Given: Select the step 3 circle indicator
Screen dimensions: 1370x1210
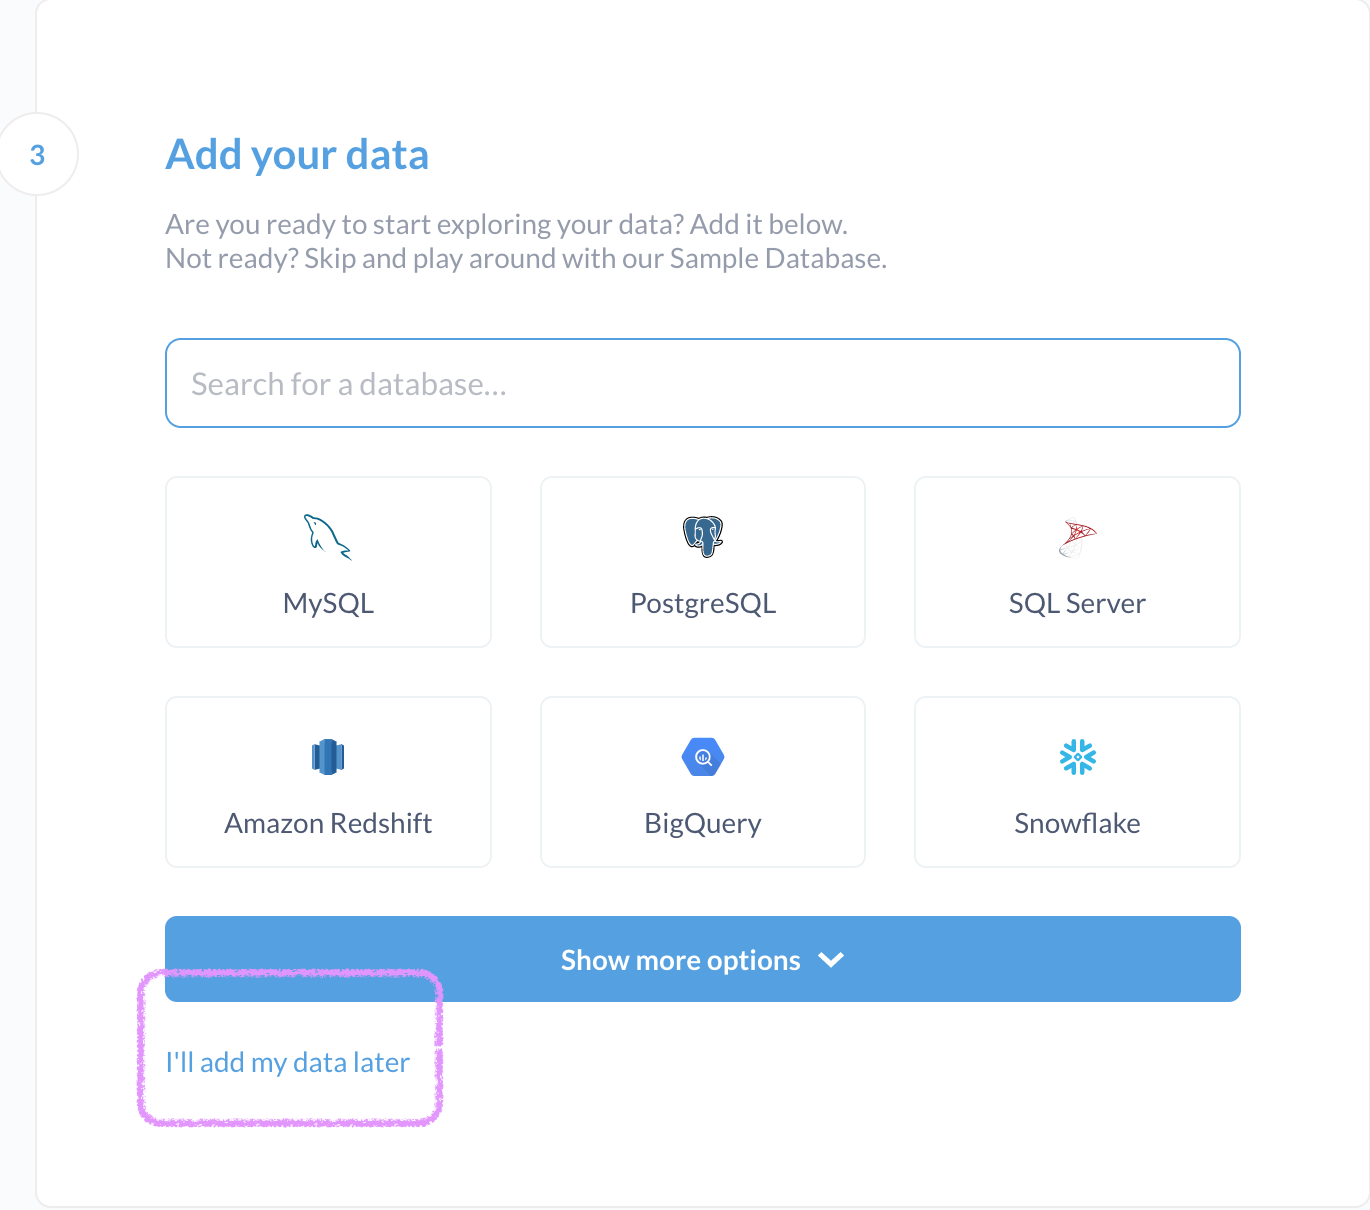Looking at the screenshot, I should point(38,155).
